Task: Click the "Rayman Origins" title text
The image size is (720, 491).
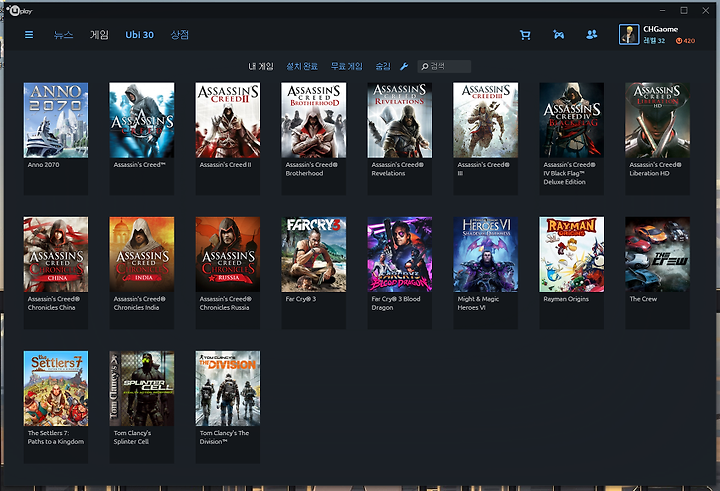Action: tap(566, 299)
